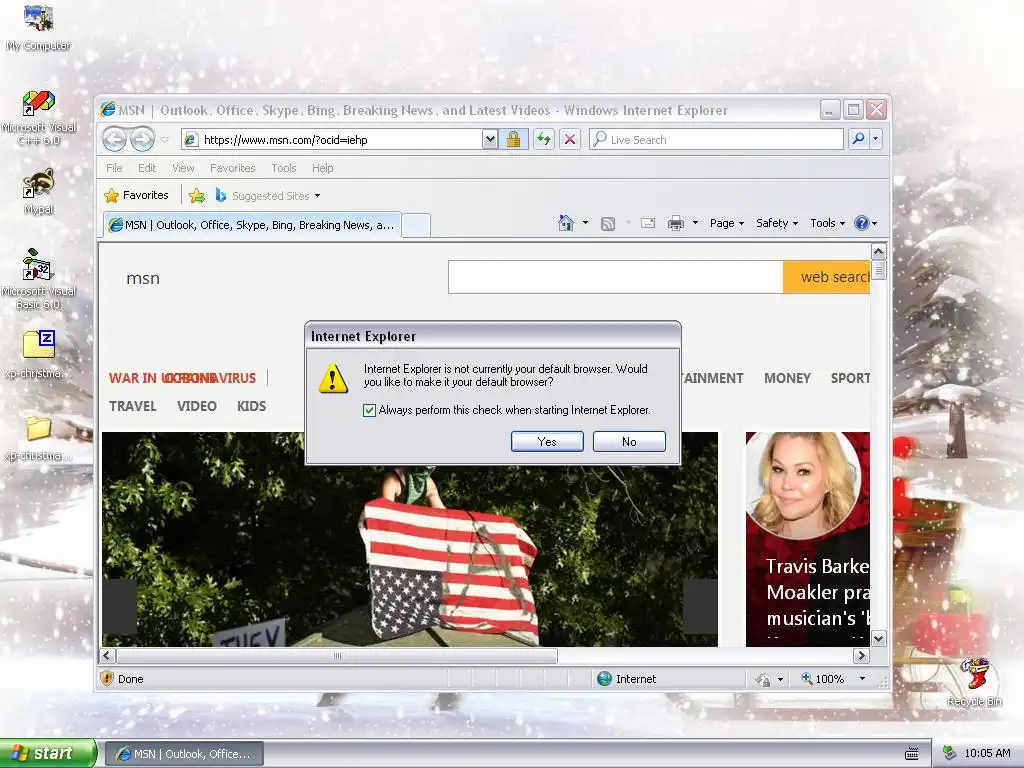Open a new blank tab
The height and width of the screenshot is (768, 1024).
click(x=416, y=225)
